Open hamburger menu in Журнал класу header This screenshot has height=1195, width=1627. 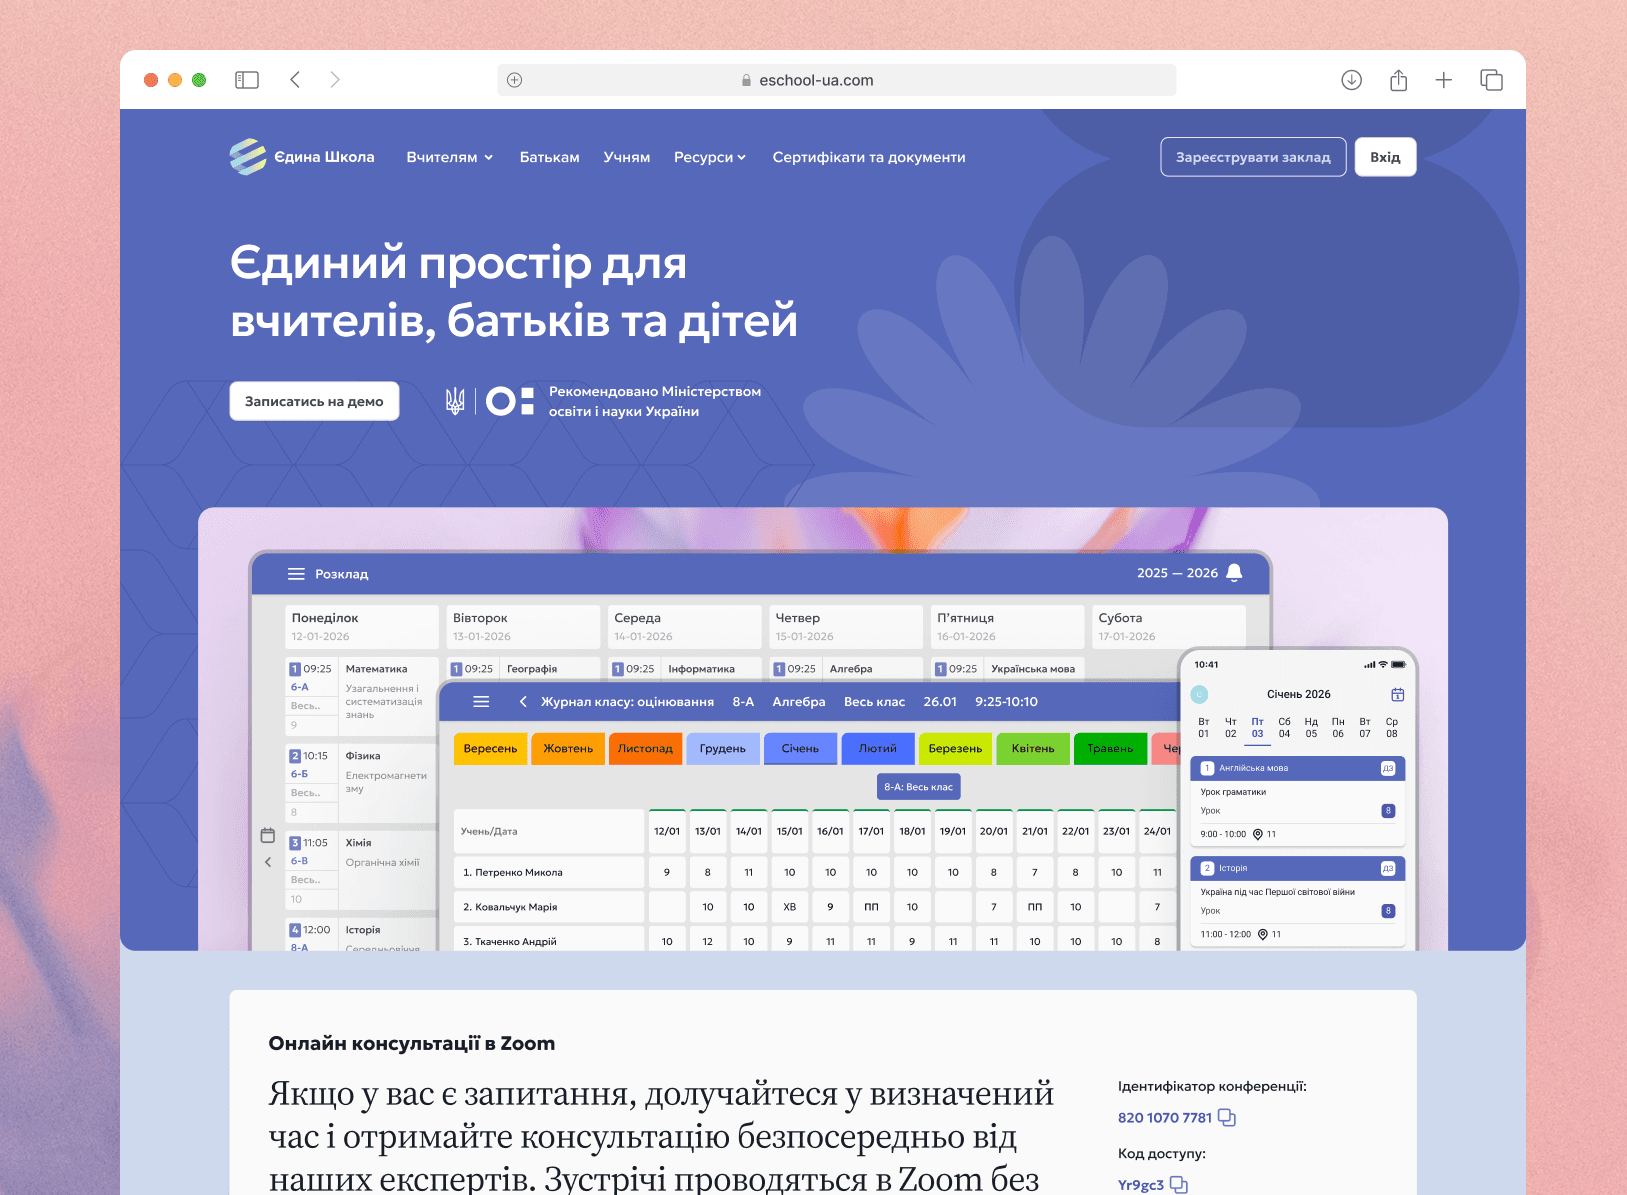[481, 702]
